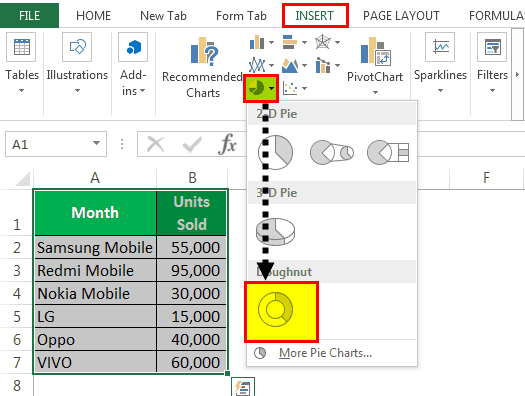Switch to New Tab ribbon tab
Screen dimensions: 525x396
coord(163,16)
